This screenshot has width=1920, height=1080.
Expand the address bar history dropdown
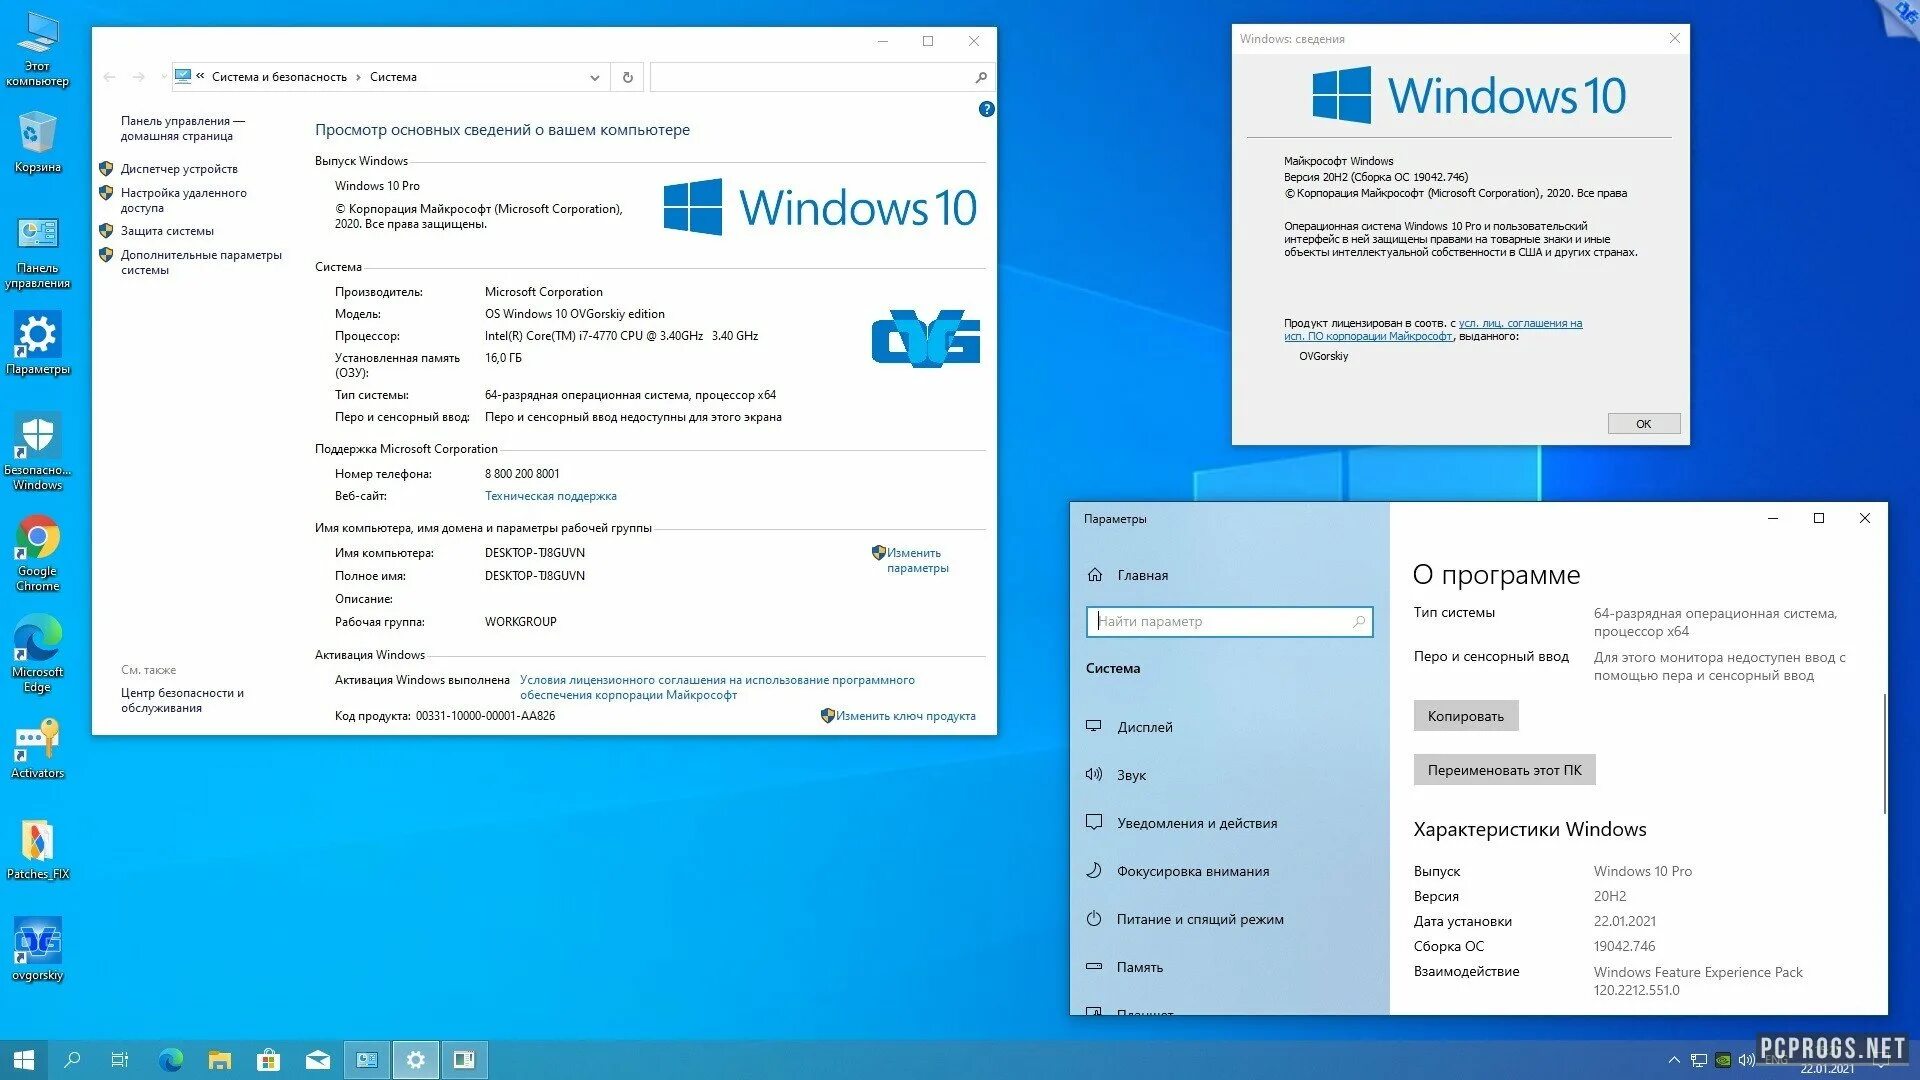coord(594,77)
